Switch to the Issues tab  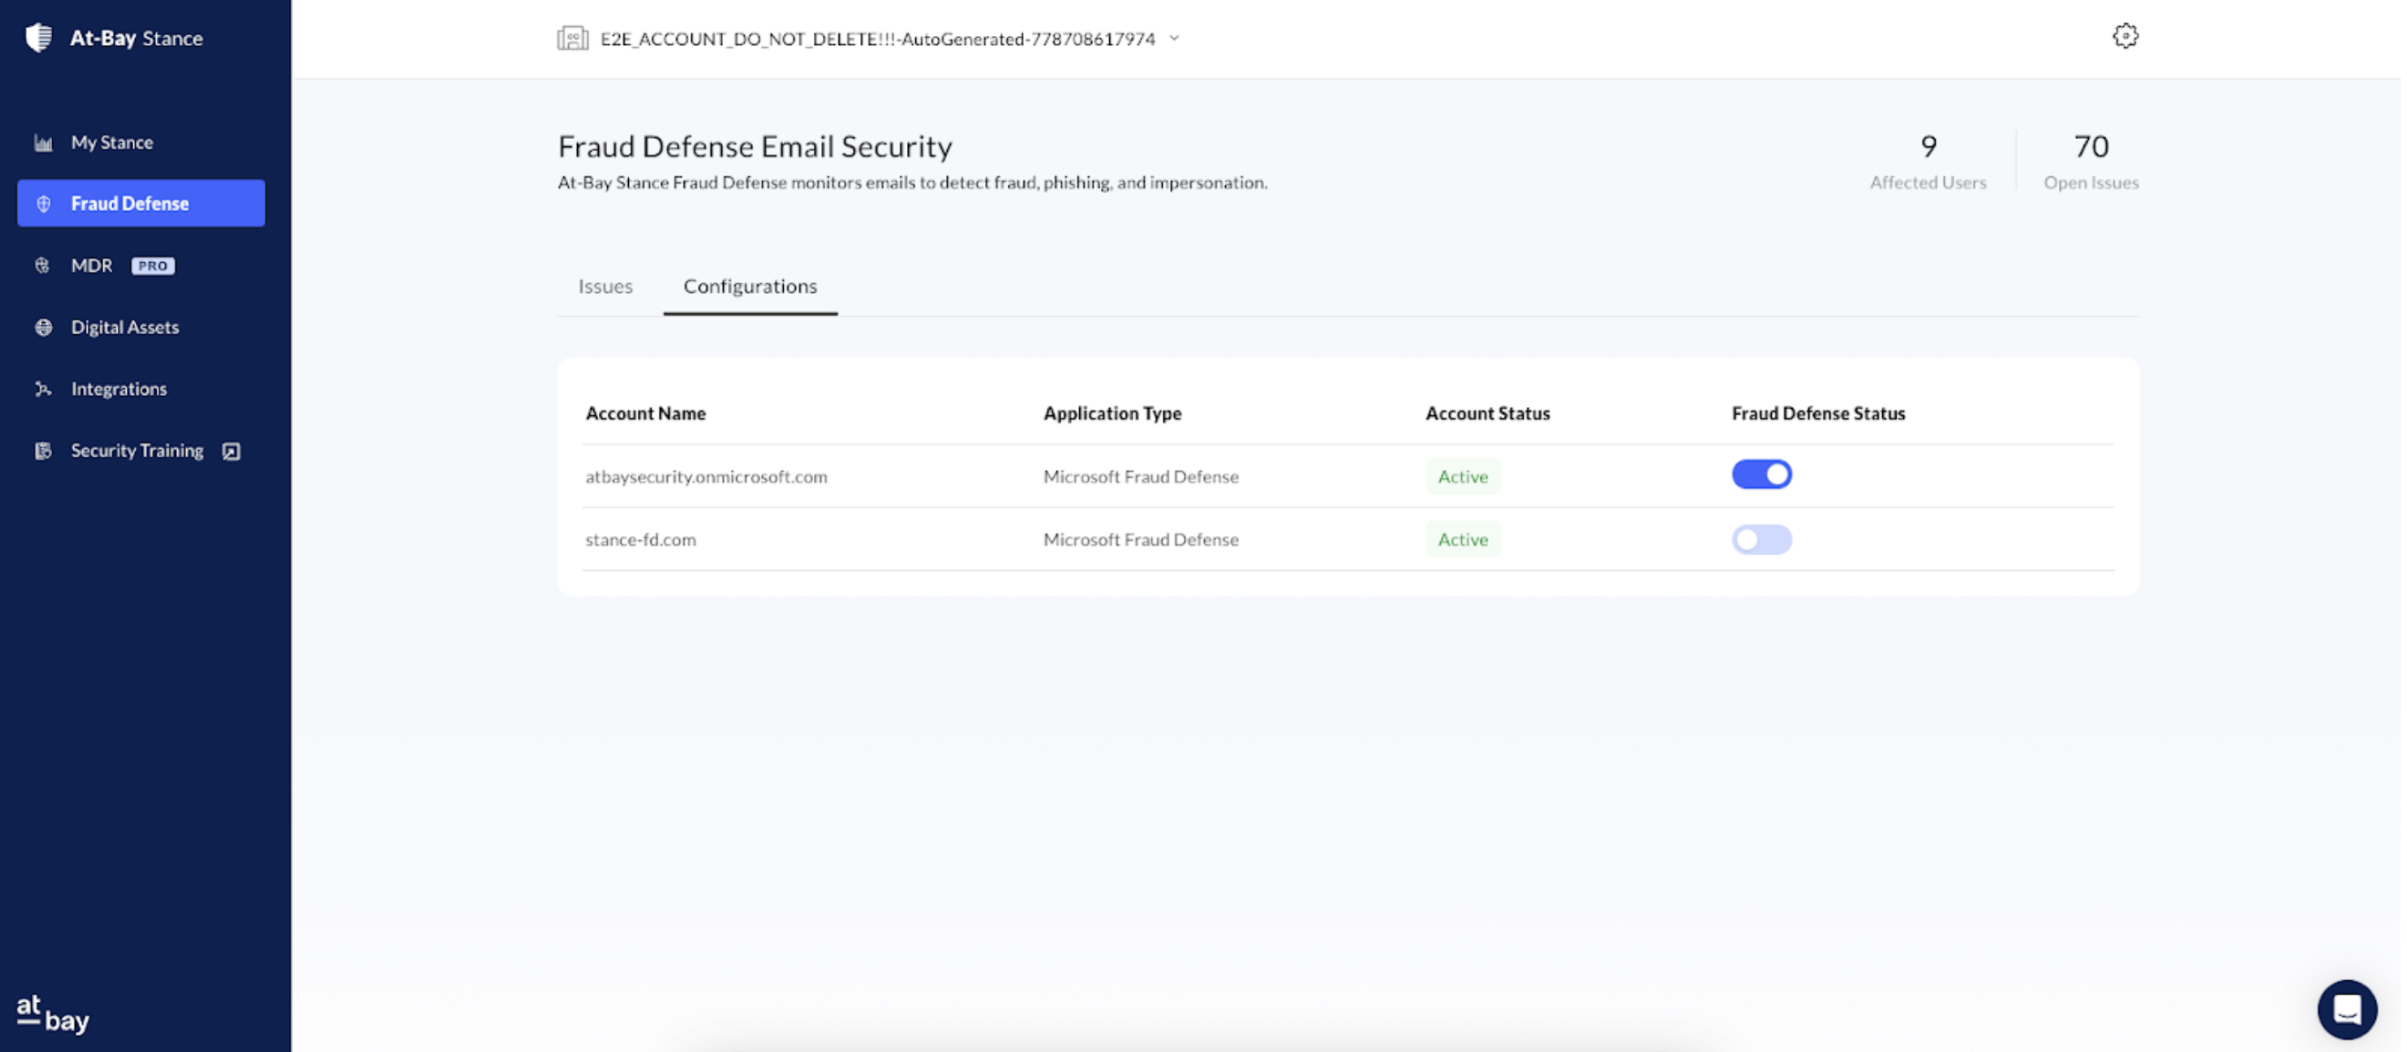click(605, 287)
